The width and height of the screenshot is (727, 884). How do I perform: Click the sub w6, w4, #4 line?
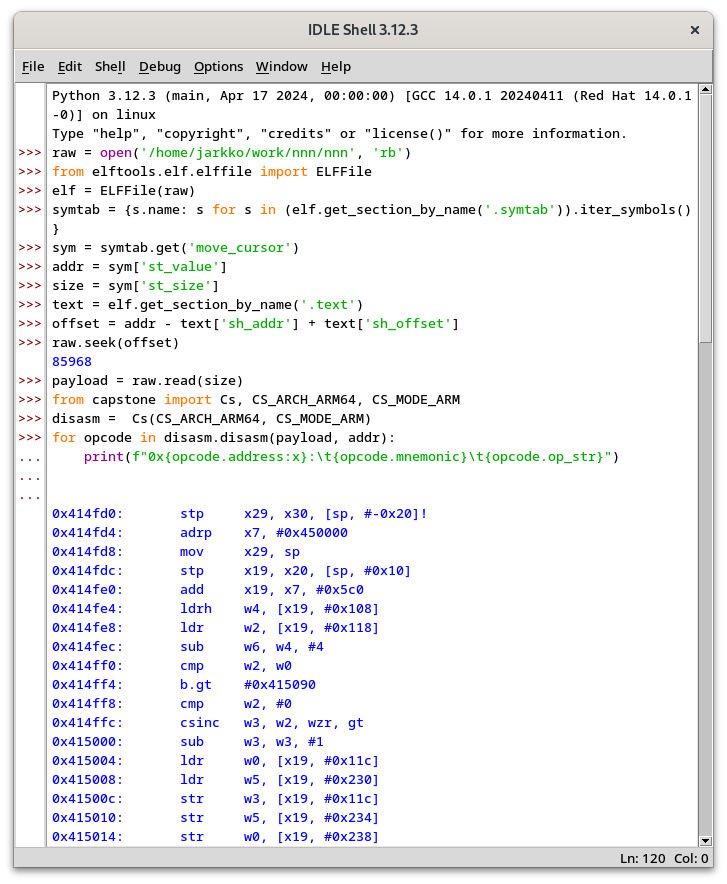[x=188, y=647]
